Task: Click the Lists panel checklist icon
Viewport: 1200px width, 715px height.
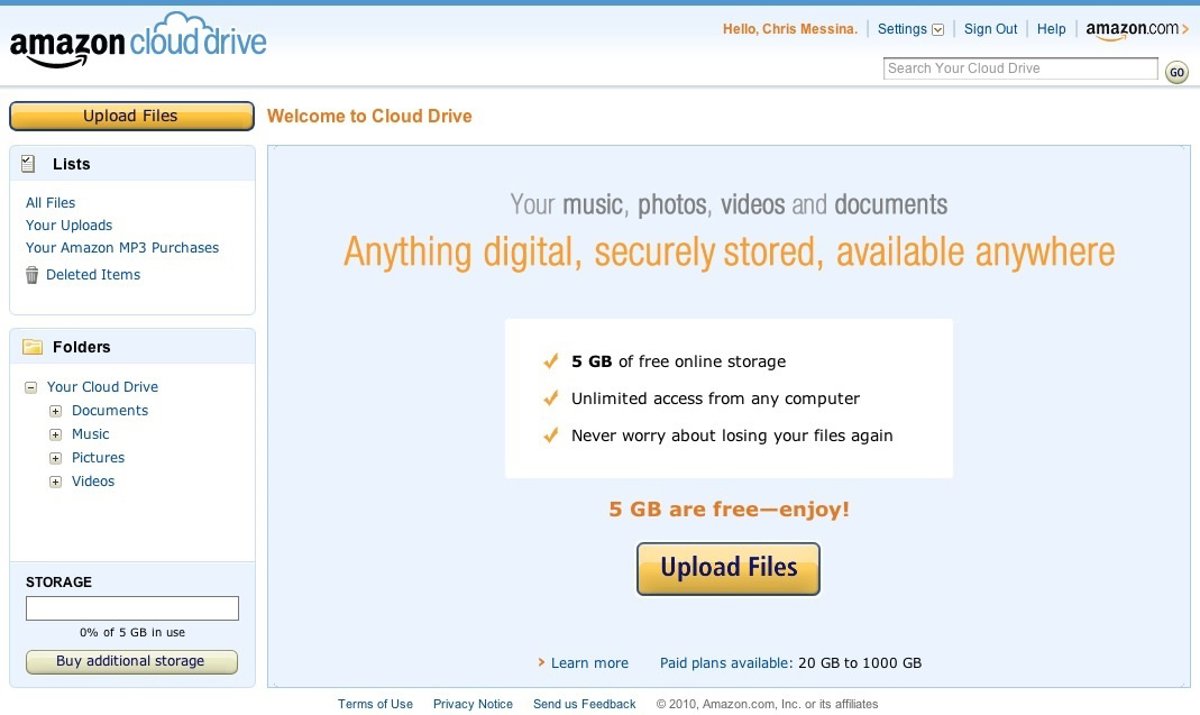Action: point(29,164)
